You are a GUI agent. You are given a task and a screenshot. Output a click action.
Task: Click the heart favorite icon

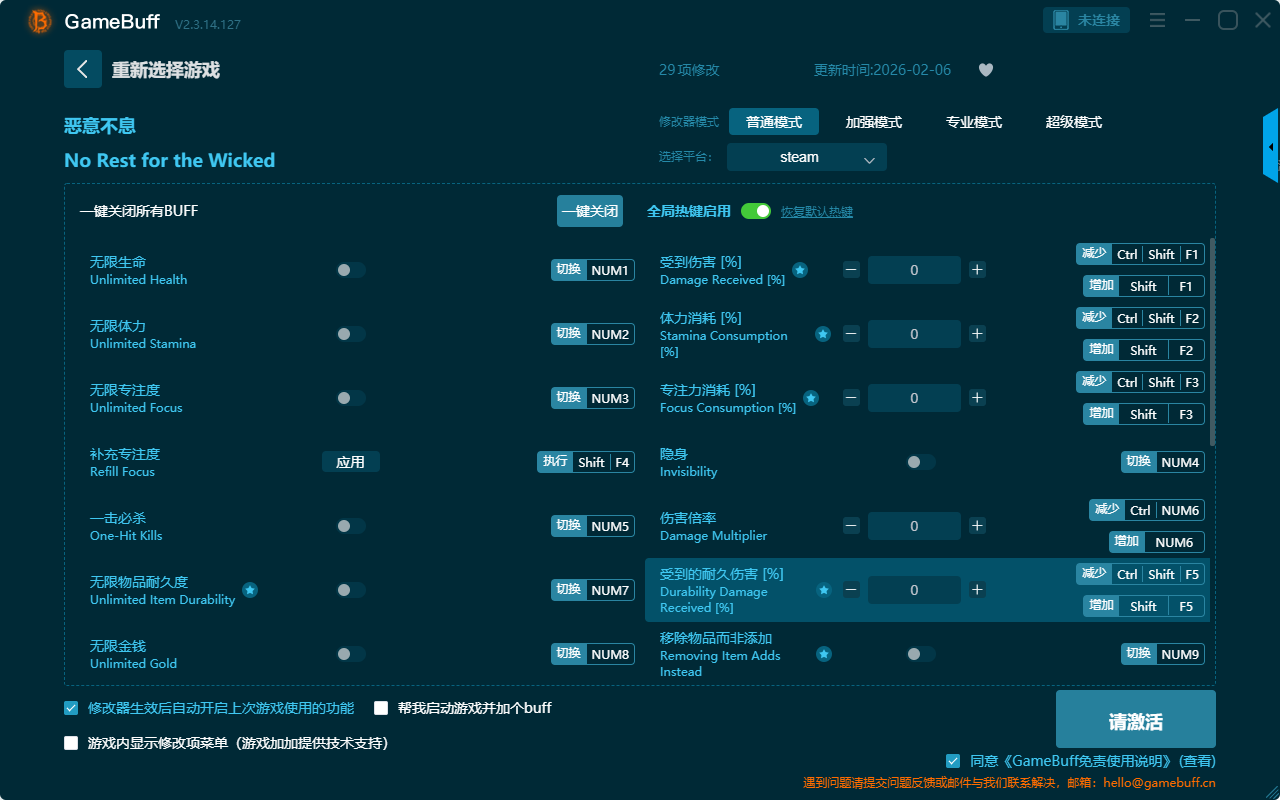985,70
